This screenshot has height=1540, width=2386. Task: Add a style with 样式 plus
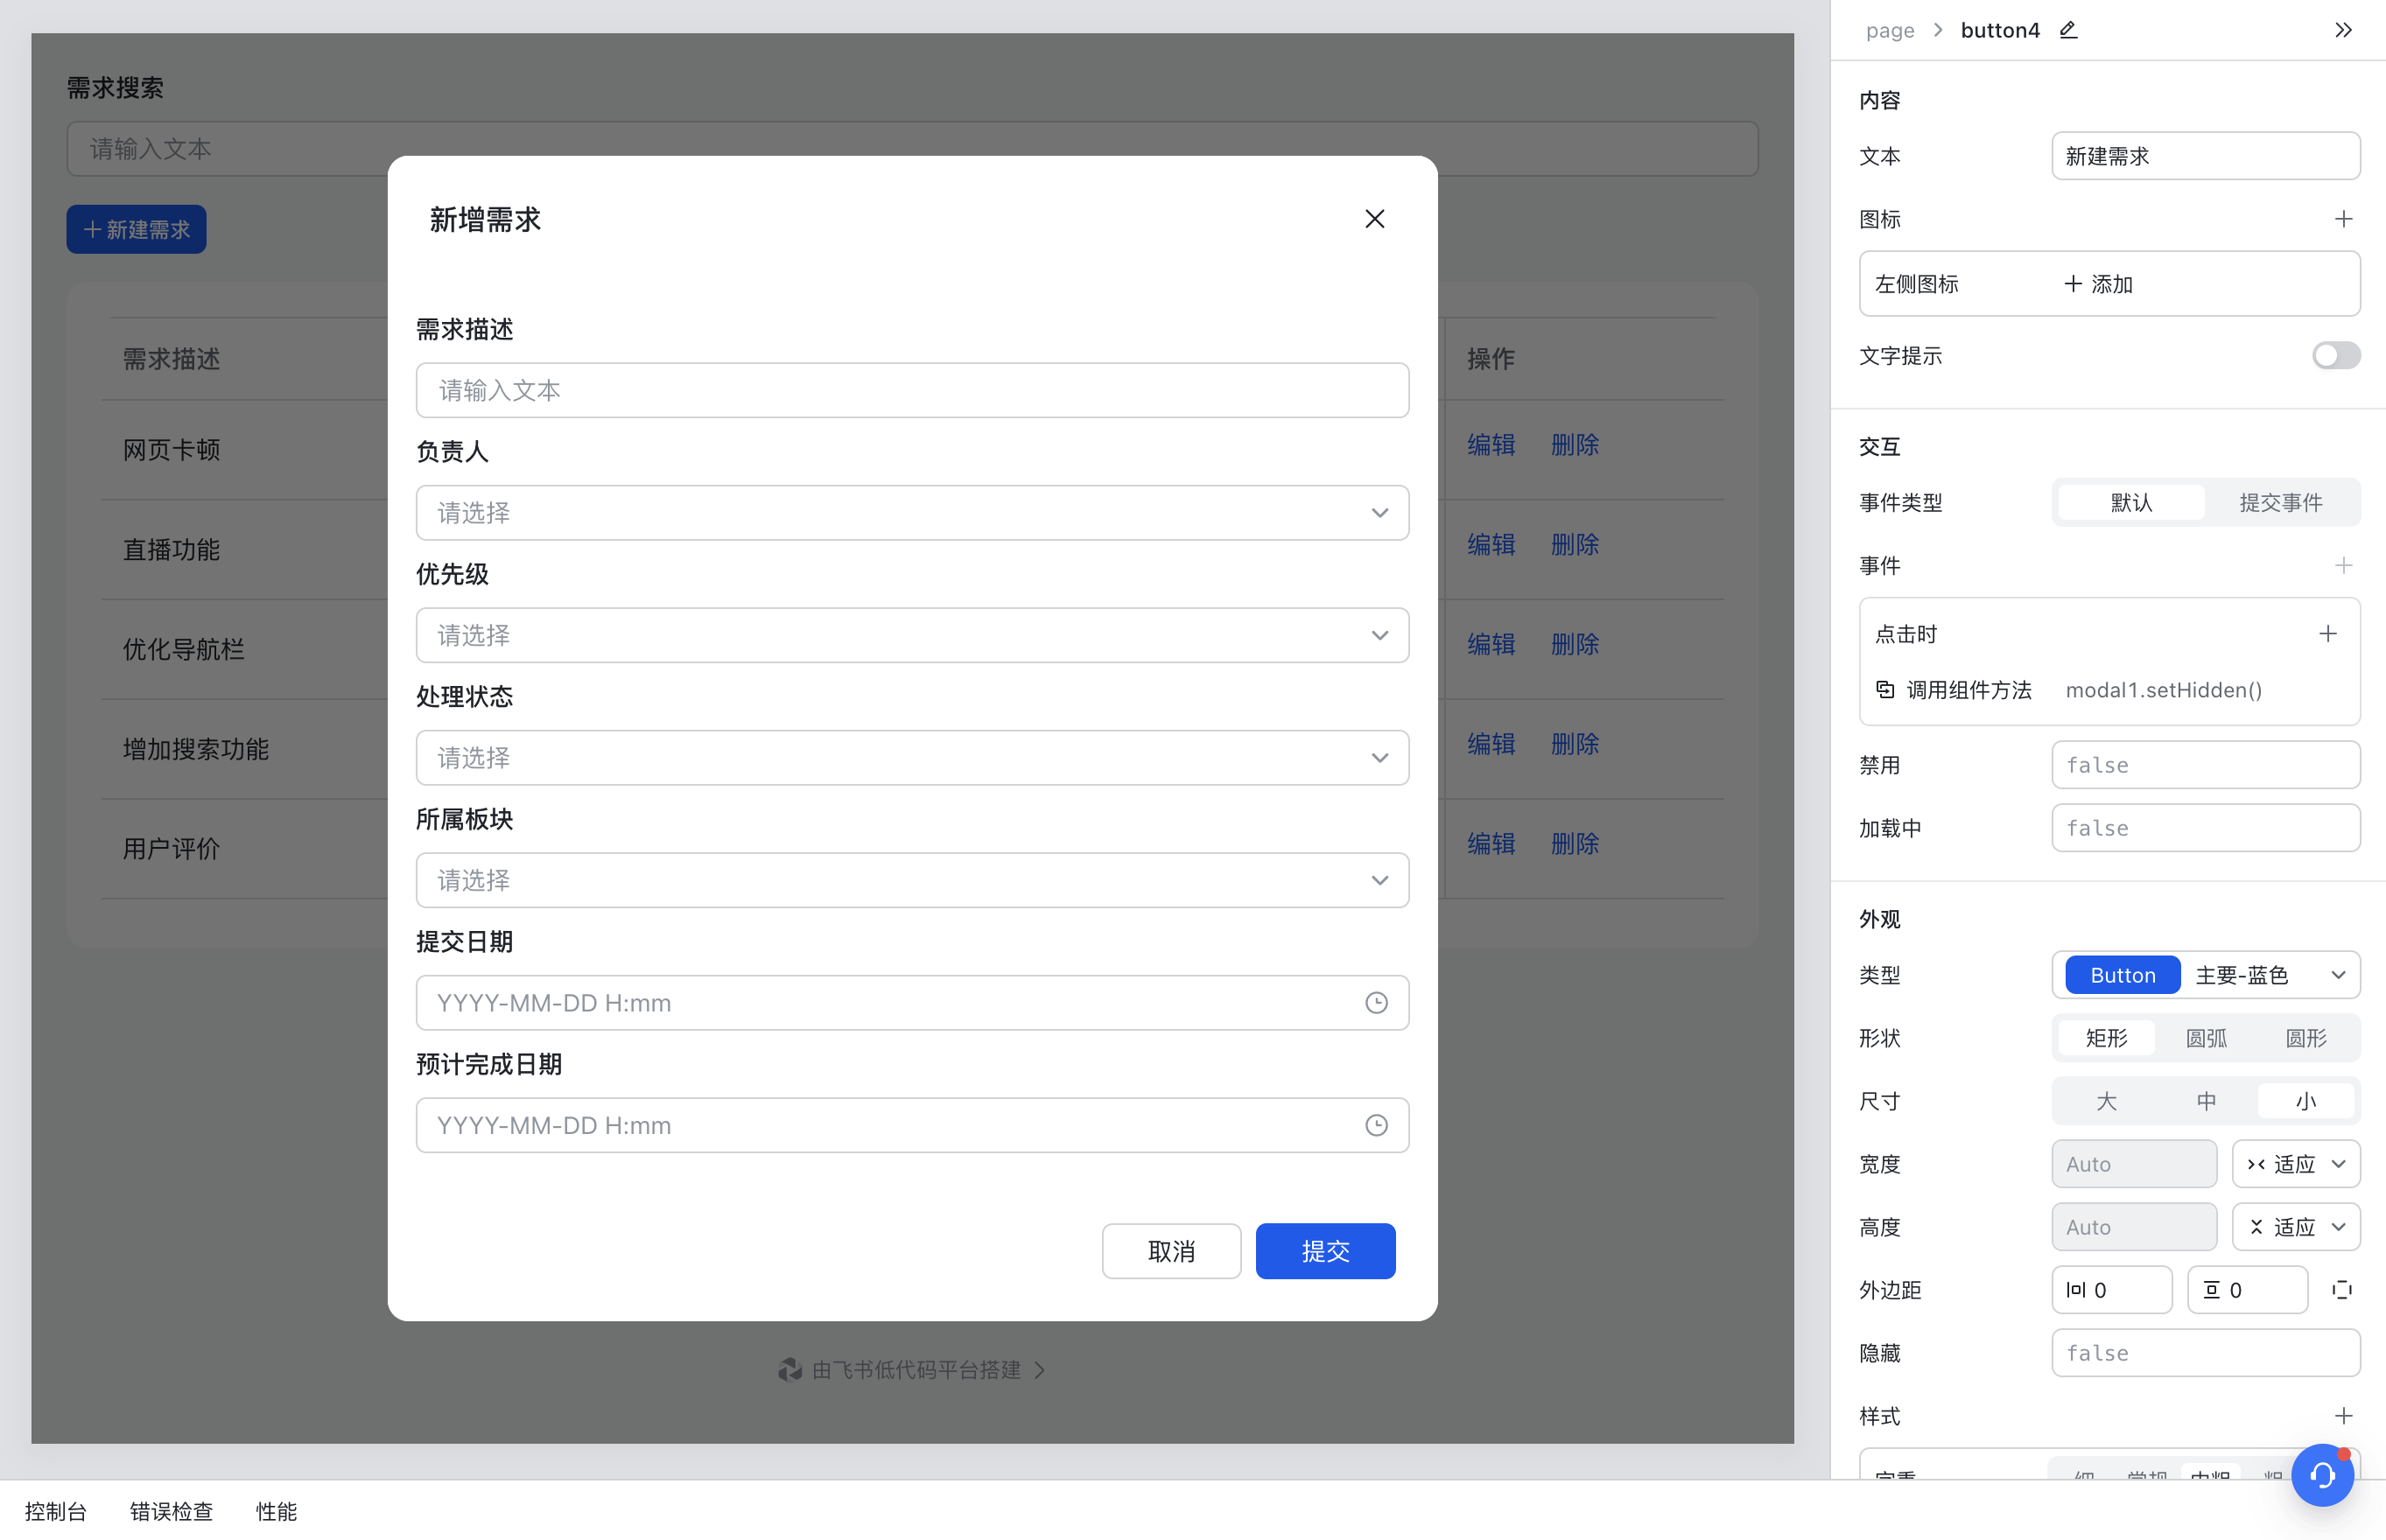point(2343,1416)
